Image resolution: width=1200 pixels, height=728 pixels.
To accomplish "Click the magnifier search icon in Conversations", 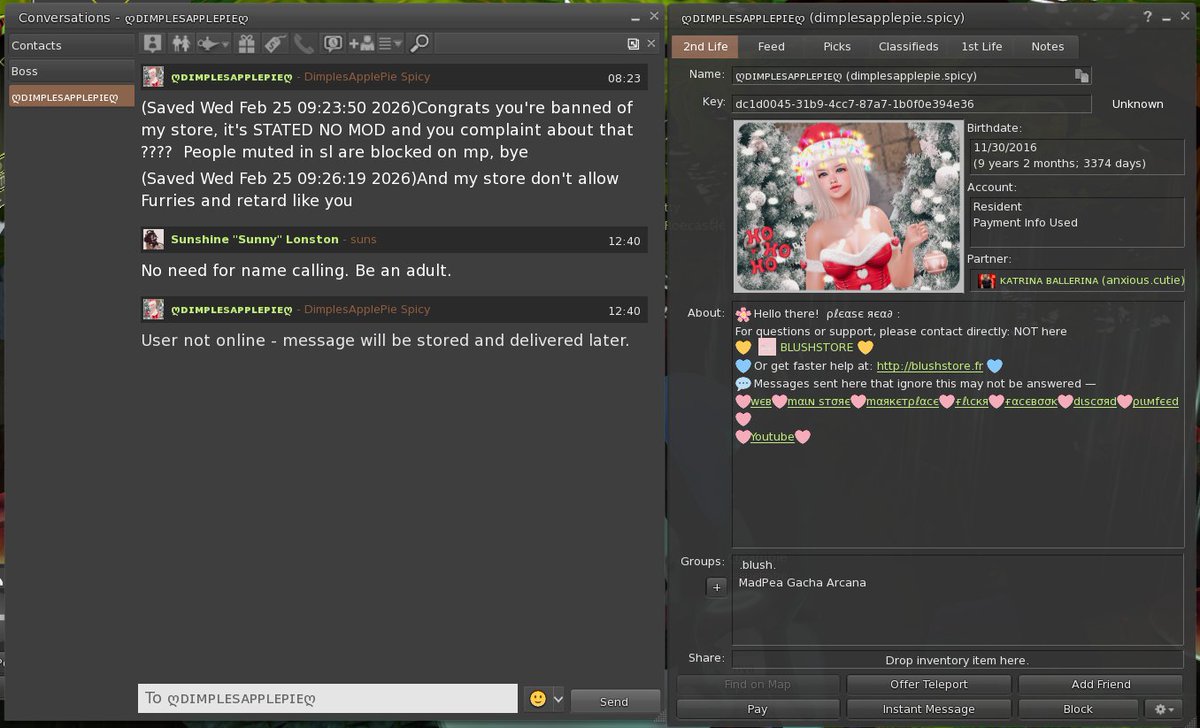I will coord(420,43).
